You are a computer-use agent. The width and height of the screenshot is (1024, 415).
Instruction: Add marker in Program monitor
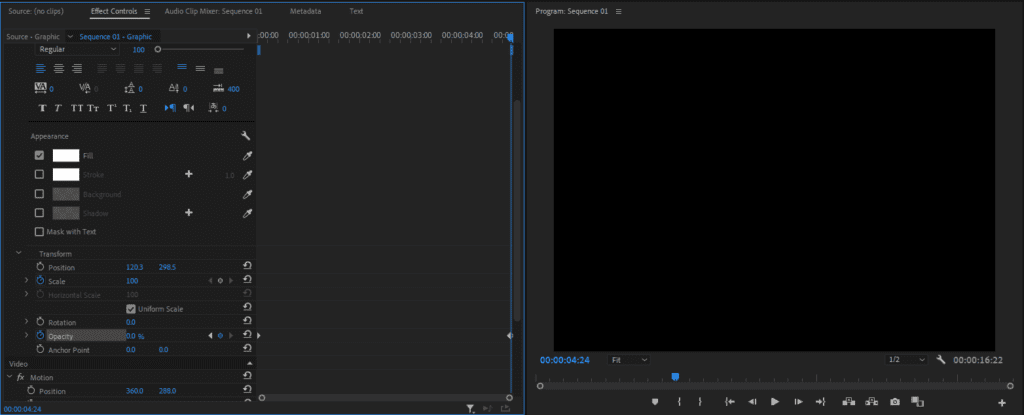(655, 402)
